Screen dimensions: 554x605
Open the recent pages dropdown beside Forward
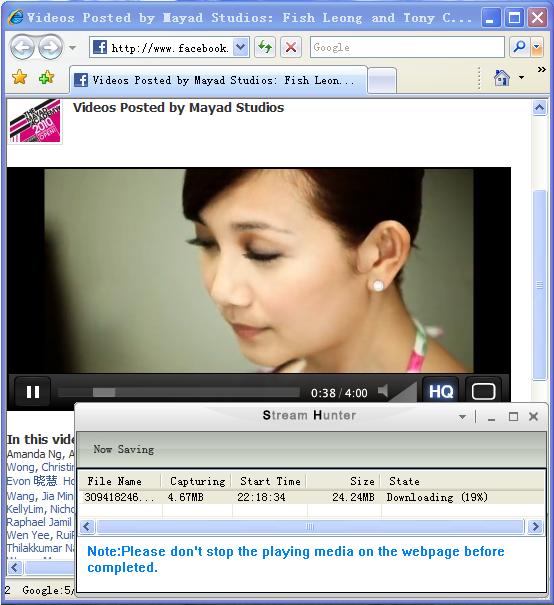coord(72,48)
